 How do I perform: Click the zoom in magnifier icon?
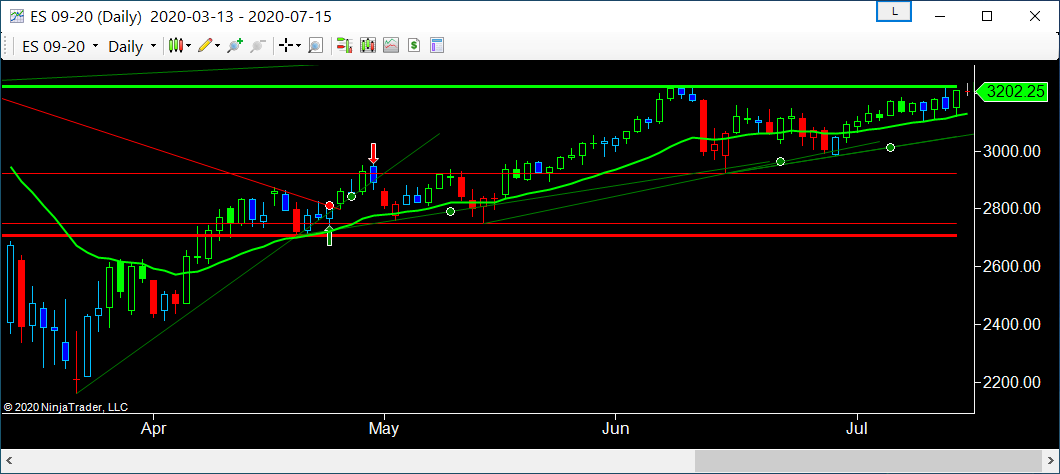(x=235, y=46)
